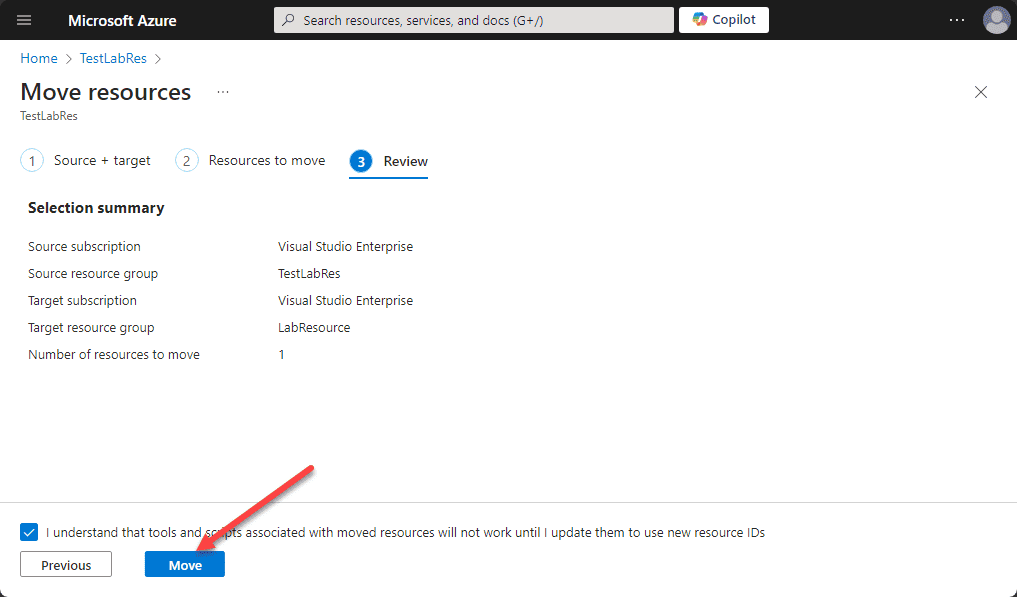The width and height of the screenshot is (1017, 597).
Task: Click the Target resource group label
Action: 91,328
